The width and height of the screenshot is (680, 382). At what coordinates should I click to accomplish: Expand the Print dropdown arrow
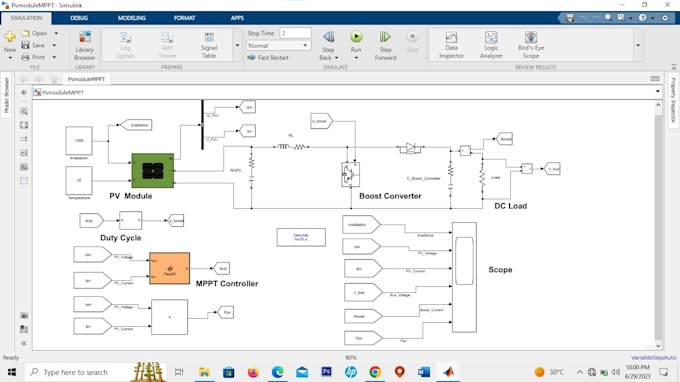(x=54, y=57)
